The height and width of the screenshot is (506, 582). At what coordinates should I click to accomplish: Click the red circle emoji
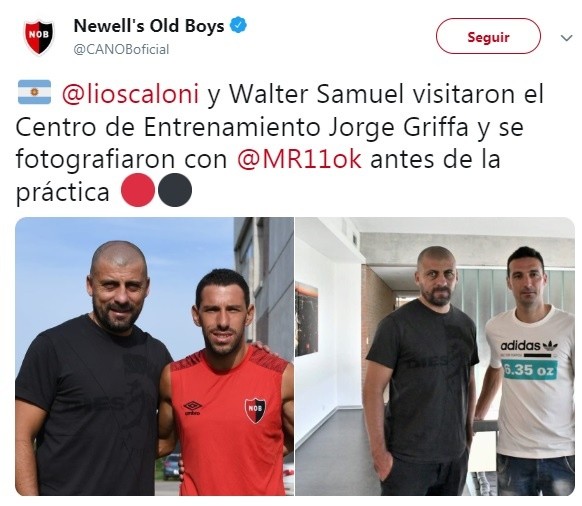click(138, 190)
